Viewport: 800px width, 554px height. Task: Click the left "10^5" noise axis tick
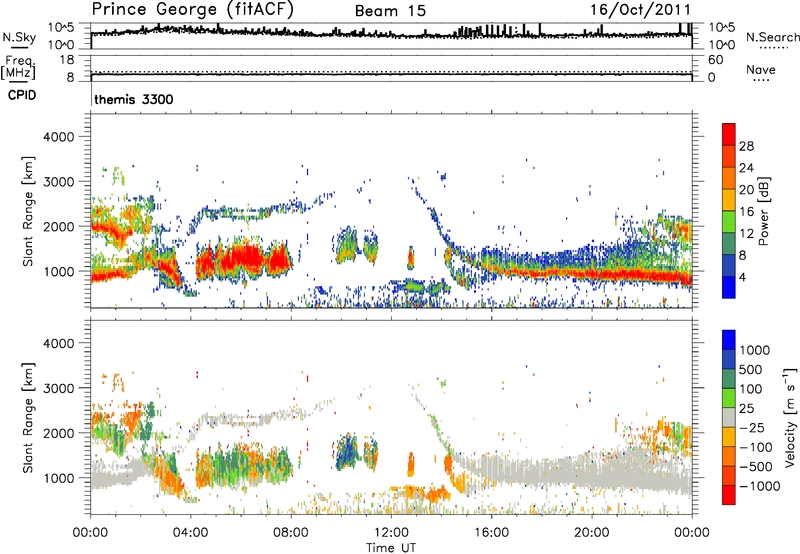click(61, 28)
